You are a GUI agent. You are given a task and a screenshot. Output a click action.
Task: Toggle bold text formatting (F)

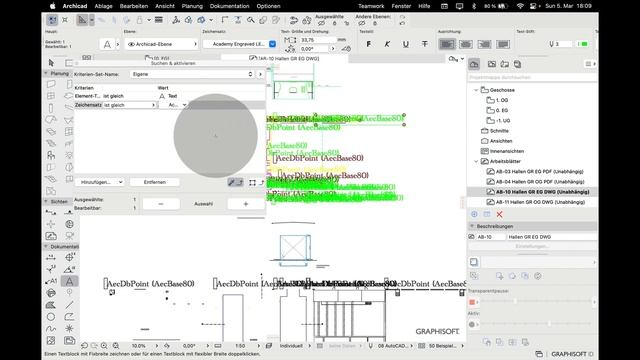coord(369,44)
